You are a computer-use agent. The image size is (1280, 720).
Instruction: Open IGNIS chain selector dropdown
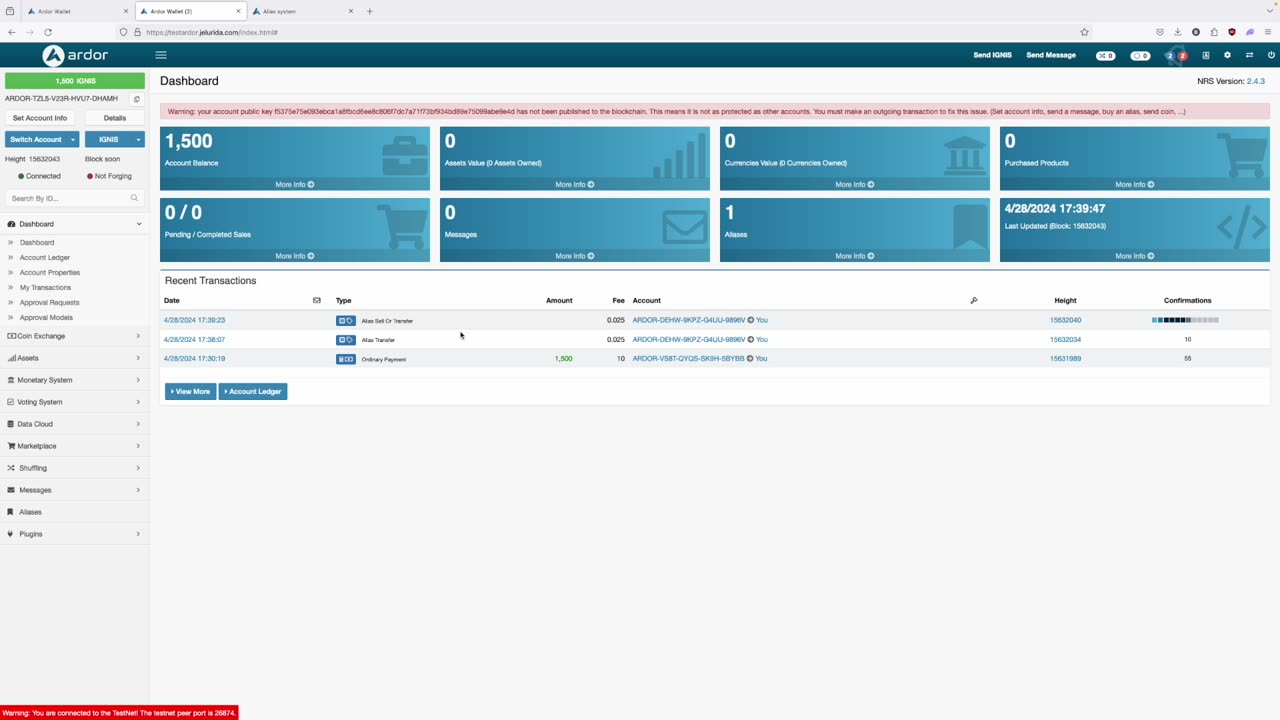[114, 139]
